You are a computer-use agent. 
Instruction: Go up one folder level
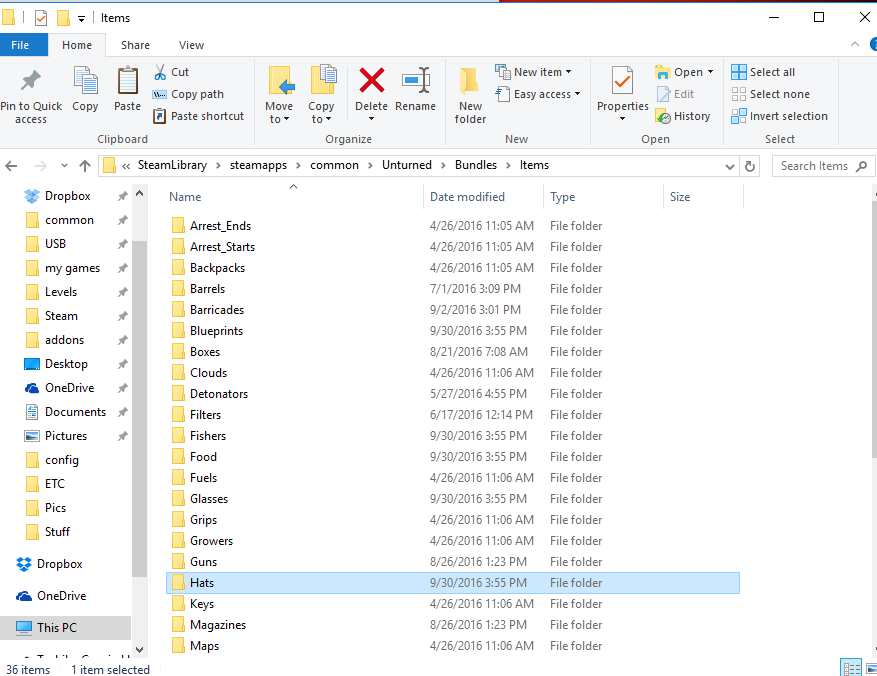pyautogui.click(x=85, y=166)
